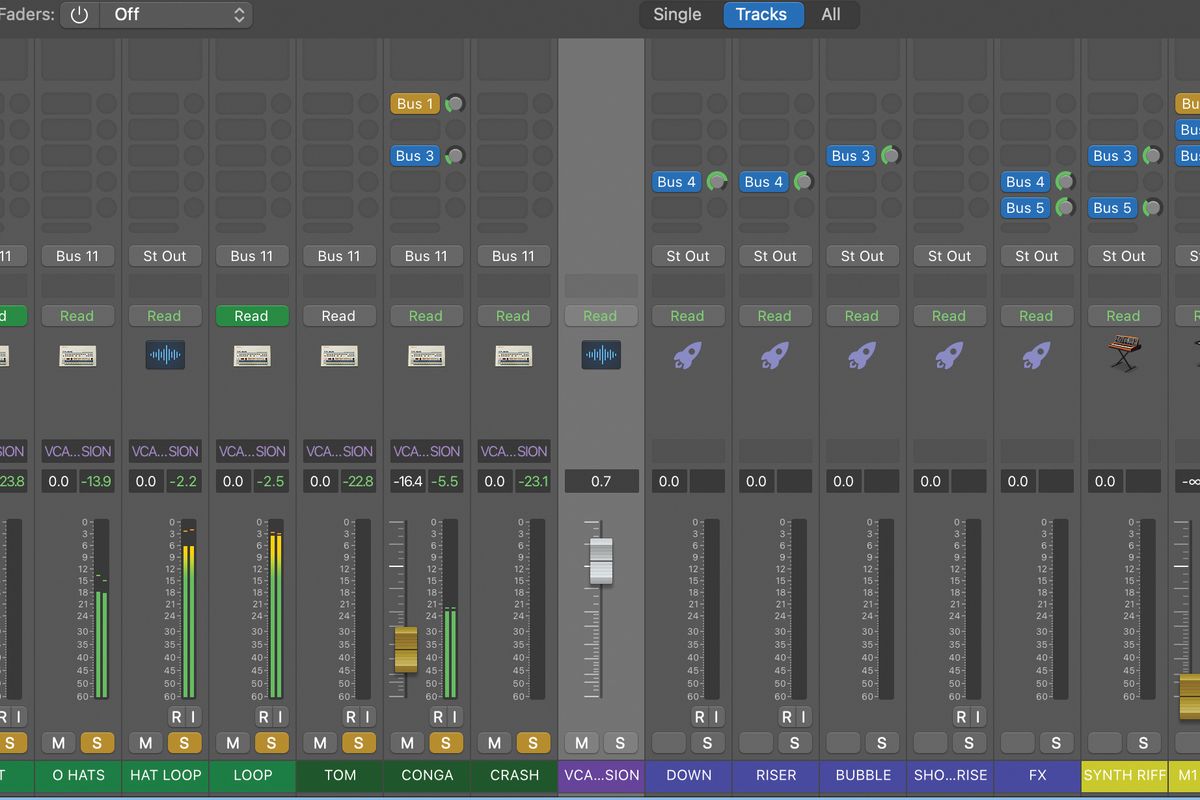Click the Bus 4 send slot on RISER
The width and height of the screenshot is (1200, 800).
(x=764, y=182)
